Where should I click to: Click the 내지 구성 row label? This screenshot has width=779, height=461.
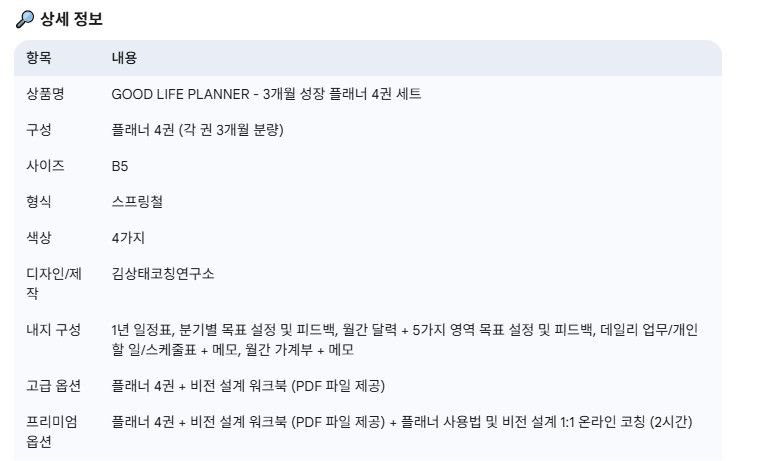[53, 330]
